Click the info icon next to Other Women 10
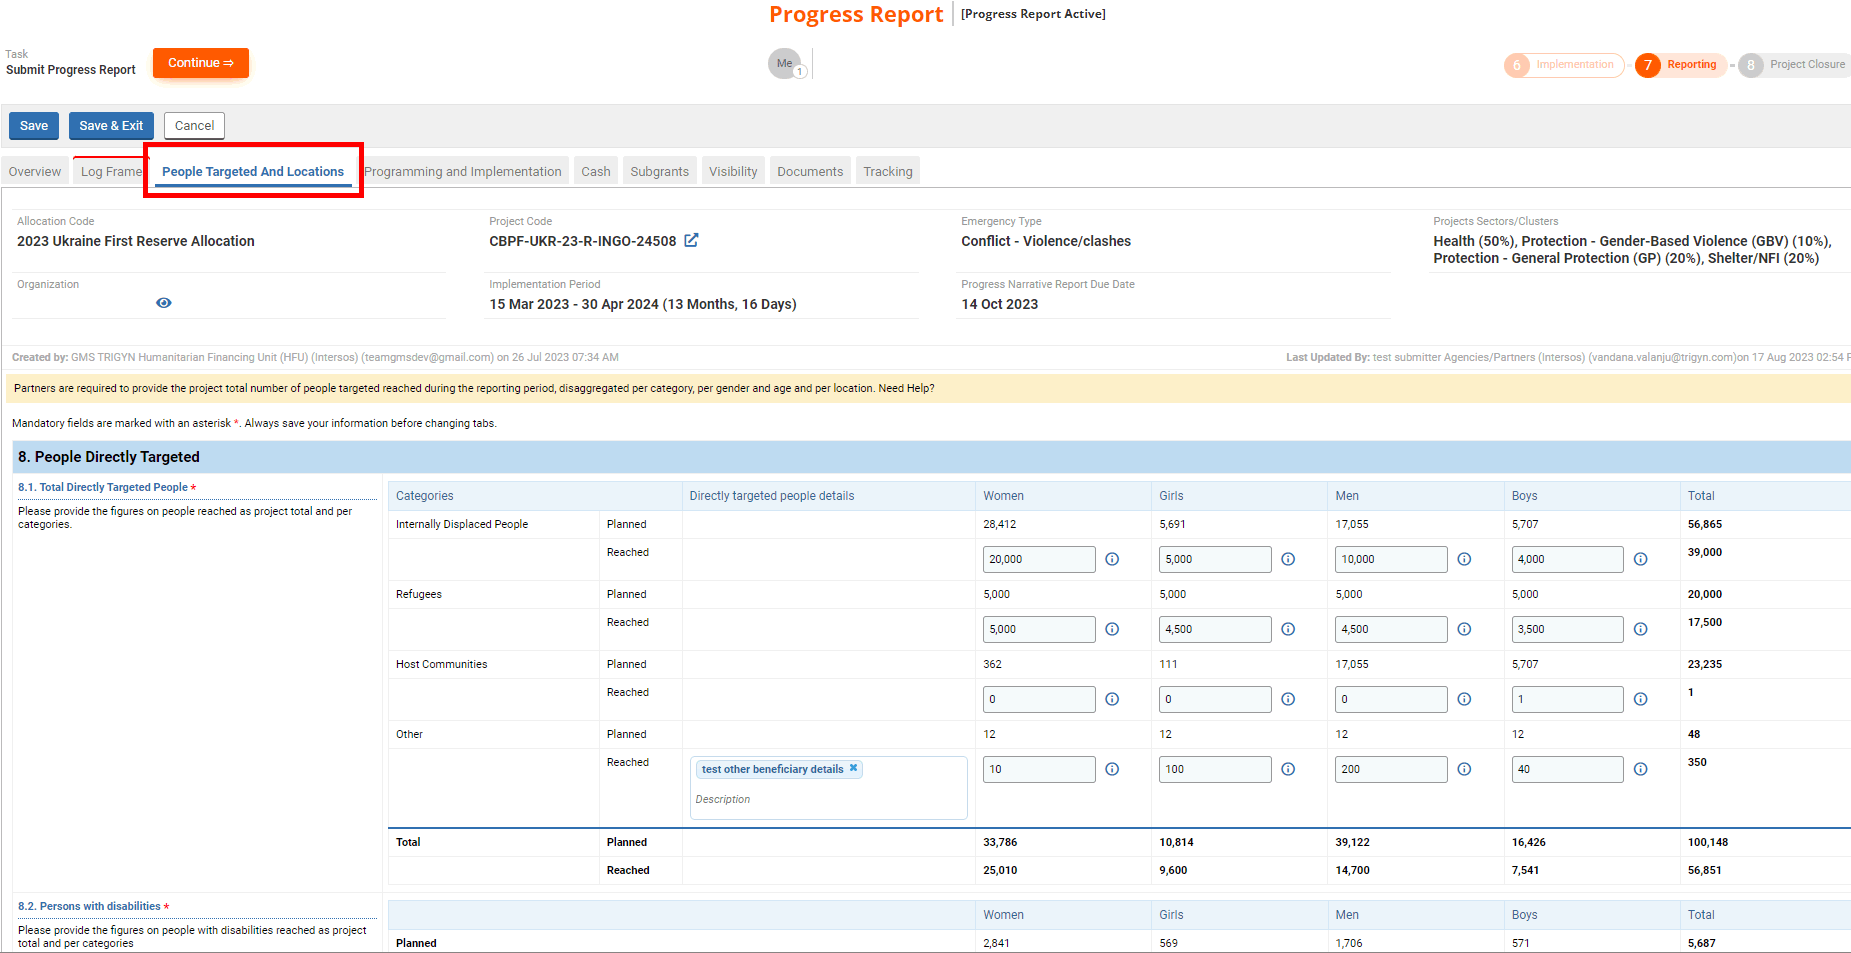1851x953 pixels. click(1112, 769)
